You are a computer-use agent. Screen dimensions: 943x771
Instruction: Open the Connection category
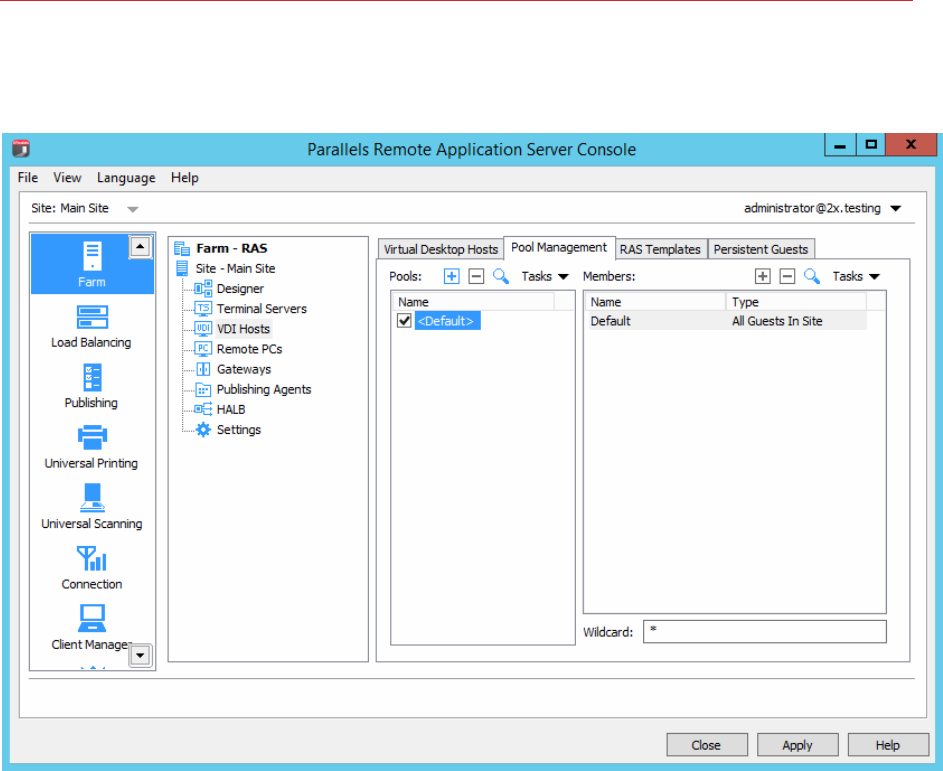[x=91, y=568]
